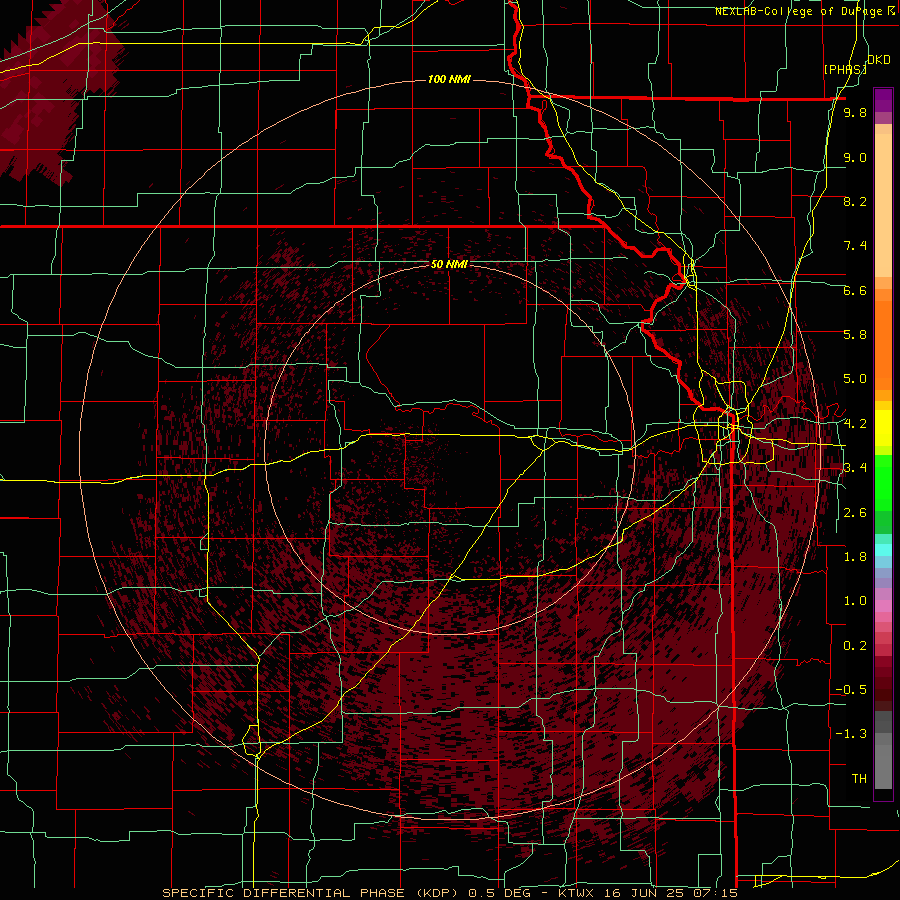Click the Specific Differential Phase caption at bottom
Image resolution: width=900 pixels, height=900 pixels.
[x=449, y=893]
